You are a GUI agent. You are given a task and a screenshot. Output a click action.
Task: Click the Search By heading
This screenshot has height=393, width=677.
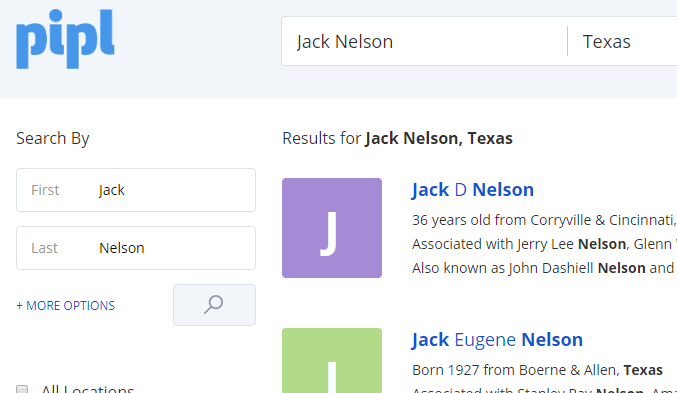(53, 139)
